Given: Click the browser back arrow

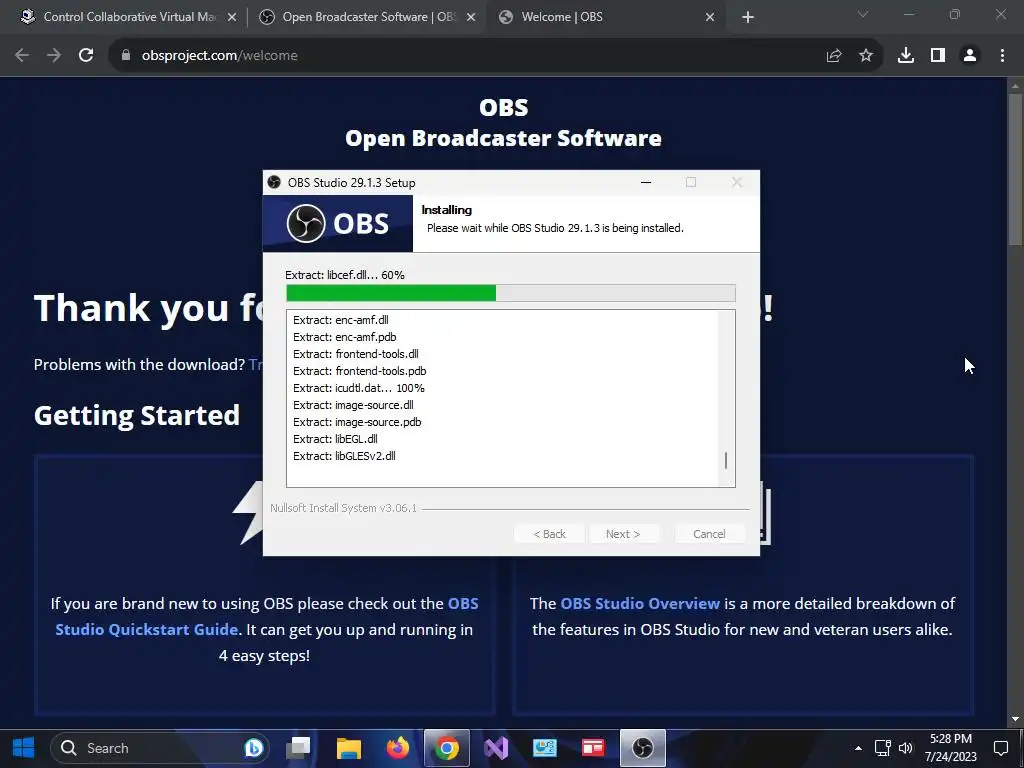Looking at the screenshot, I should click(x=22, y=56).
